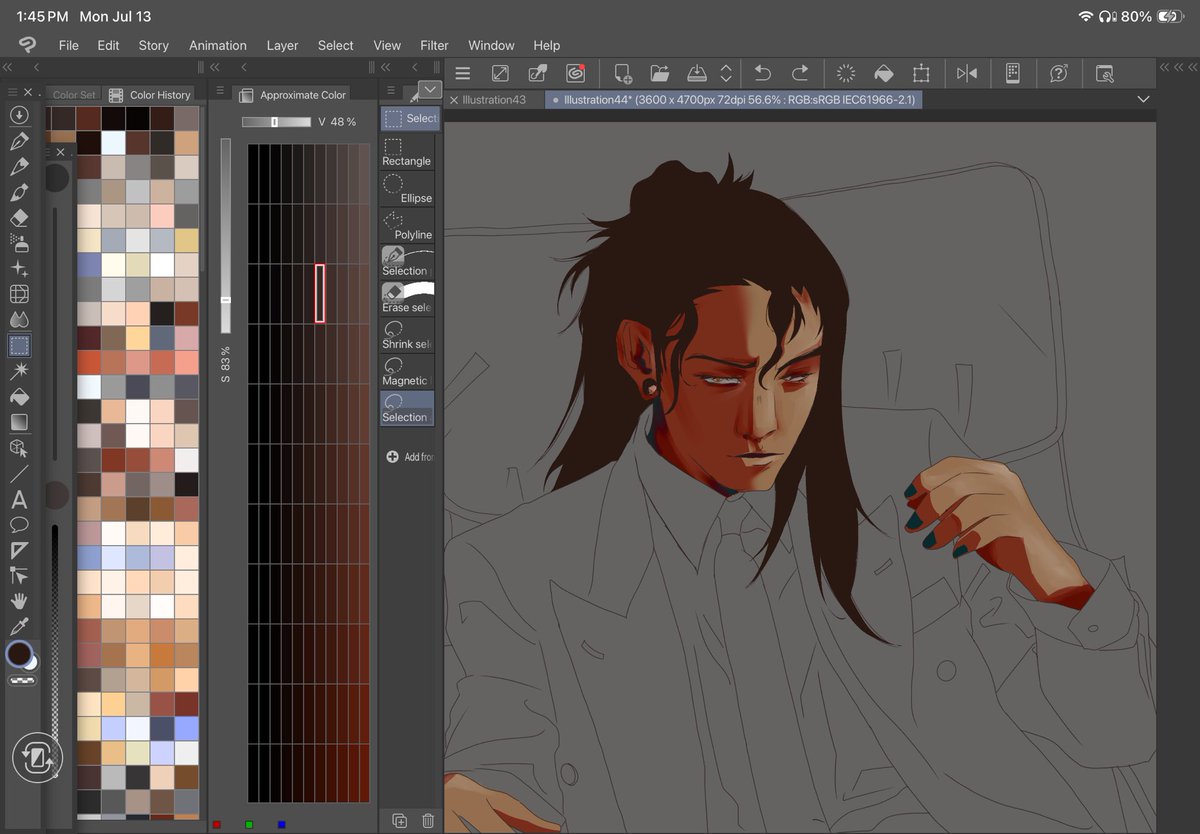Click the Redo arrow in command bar
The height and width of the screenshot is (834, 1200).
point(799,73)
